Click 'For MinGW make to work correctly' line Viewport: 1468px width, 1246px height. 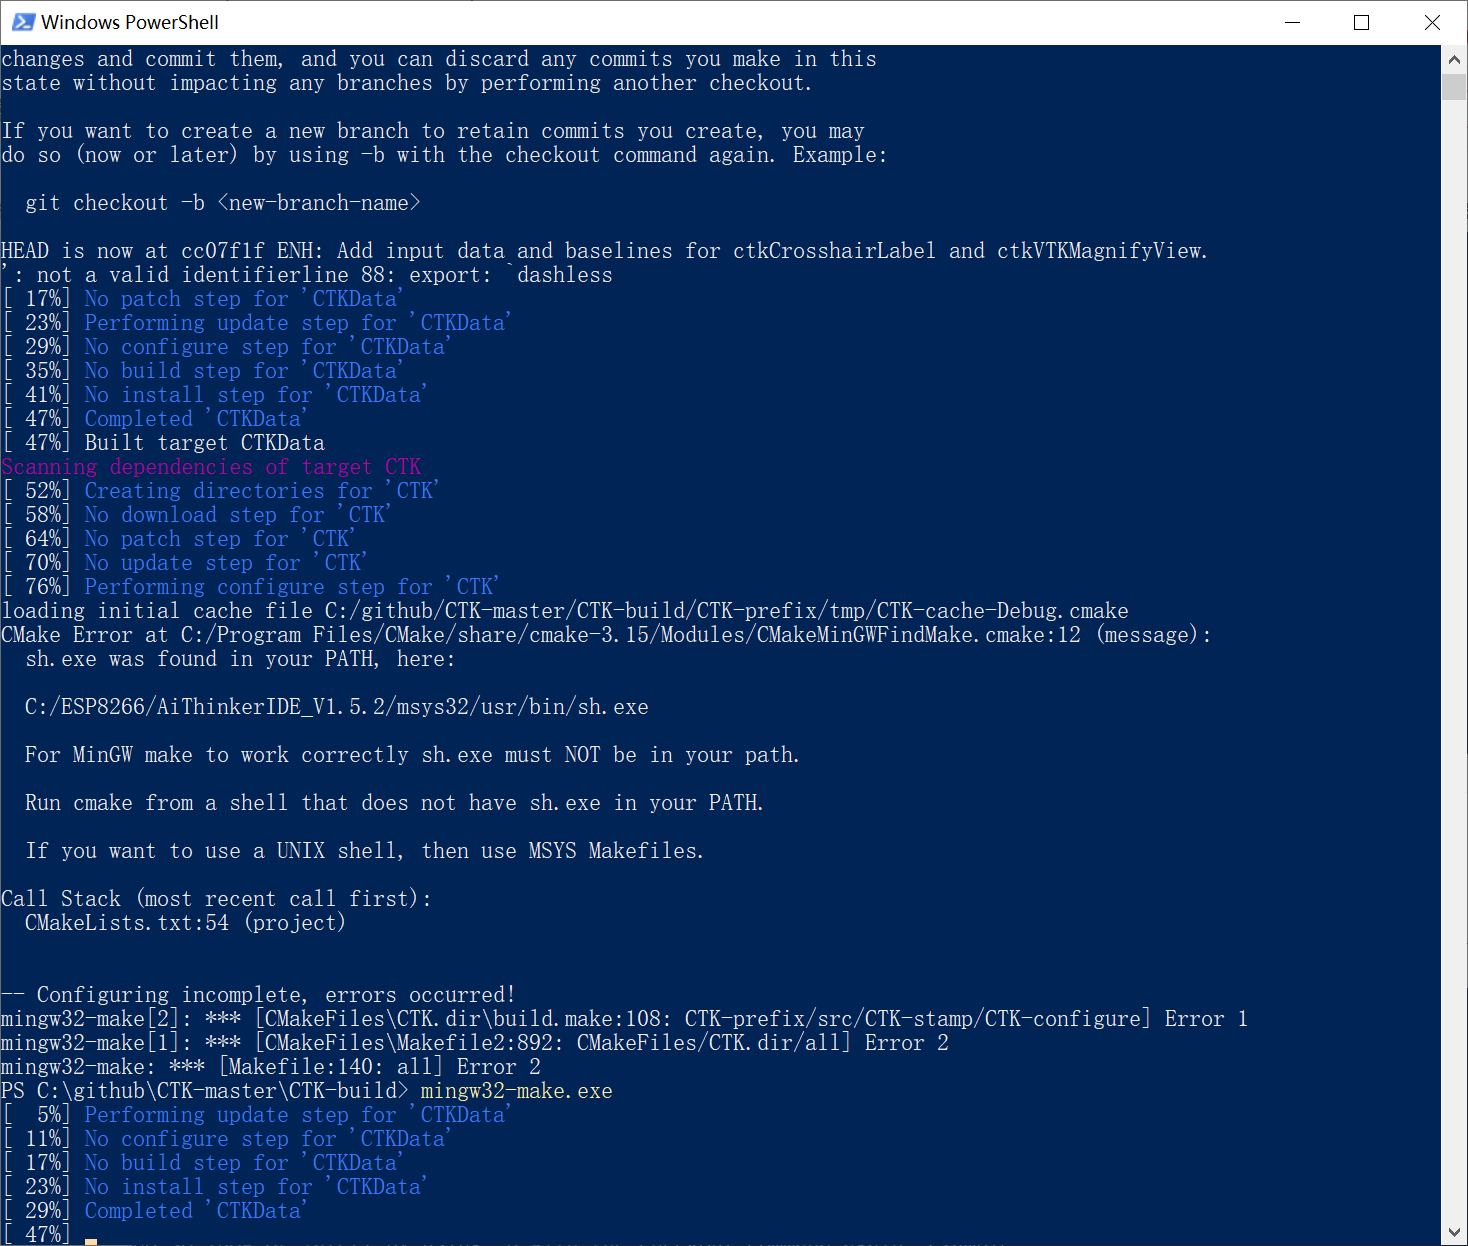tap(412, 755)
